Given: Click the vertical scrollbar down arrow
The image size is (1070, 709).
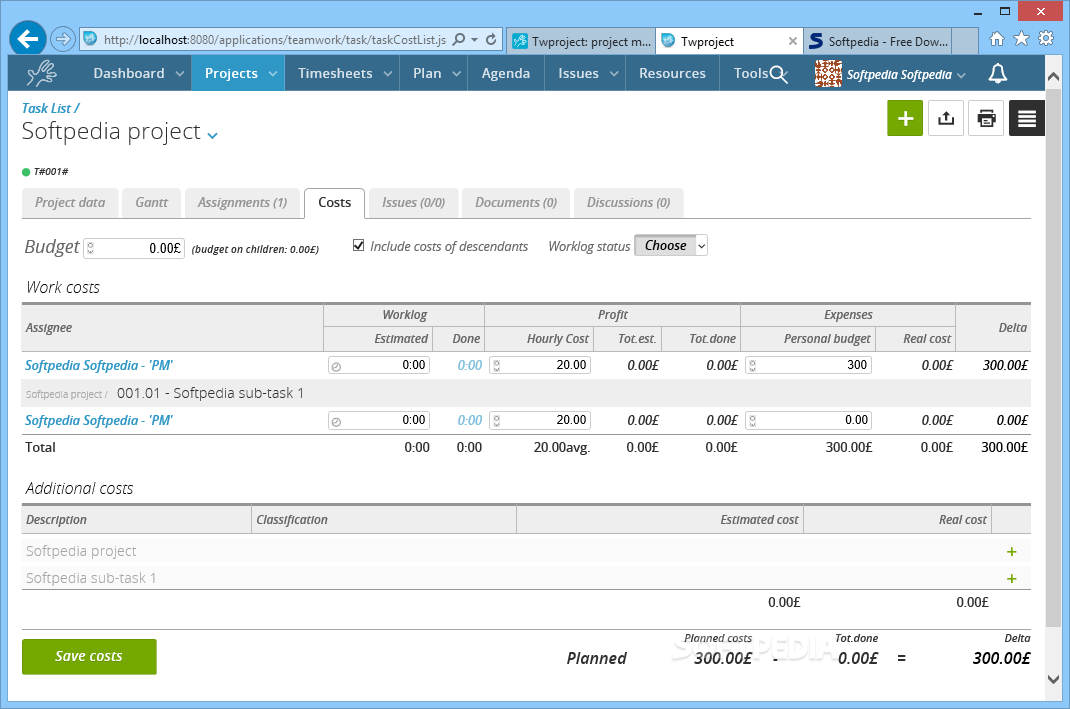Looking at the screenshot, I should 1053,680.
